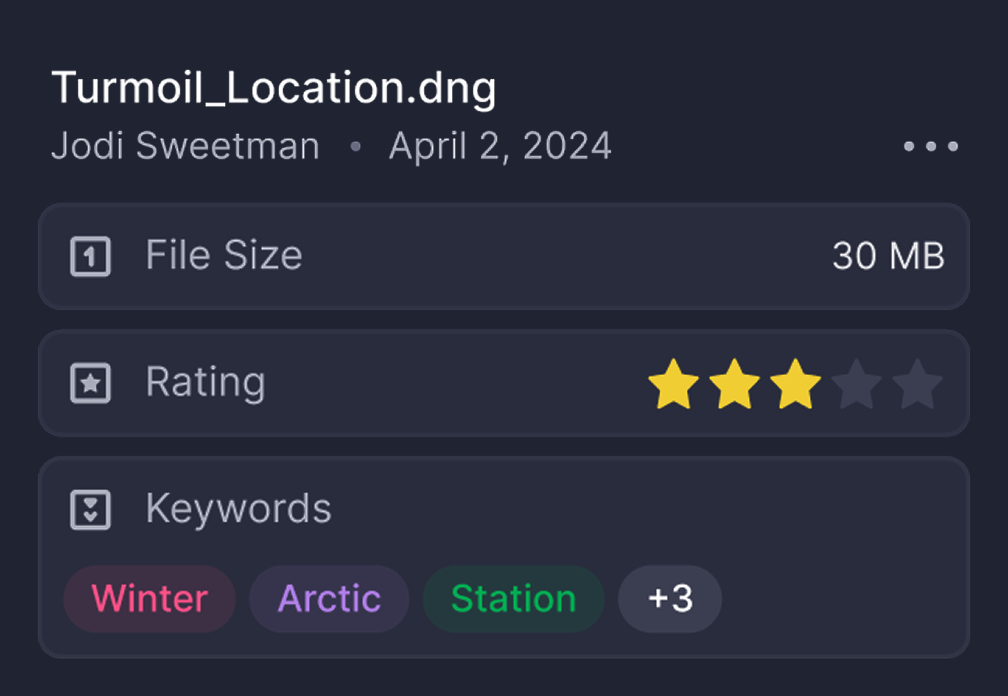Viewport: 1008px width, 696px height.
Task: Open author Jodi Sweetman's profile
Action: click(185, 146)
